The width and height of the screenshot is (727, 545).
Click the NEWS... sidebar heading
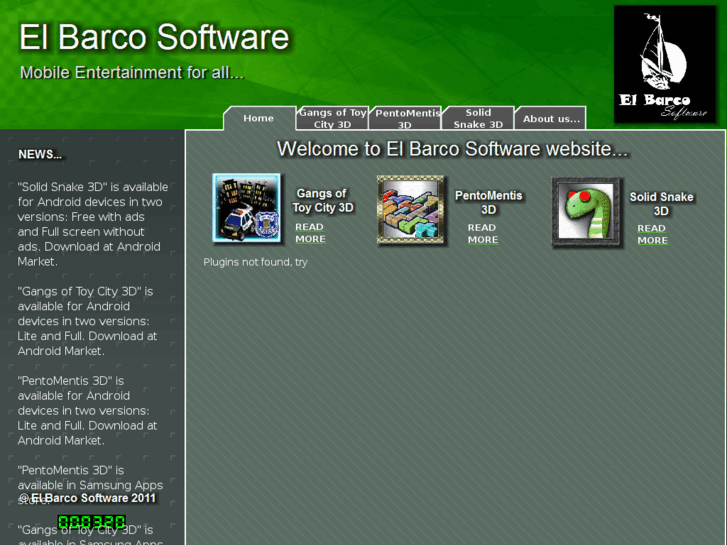tap(40, 154)
